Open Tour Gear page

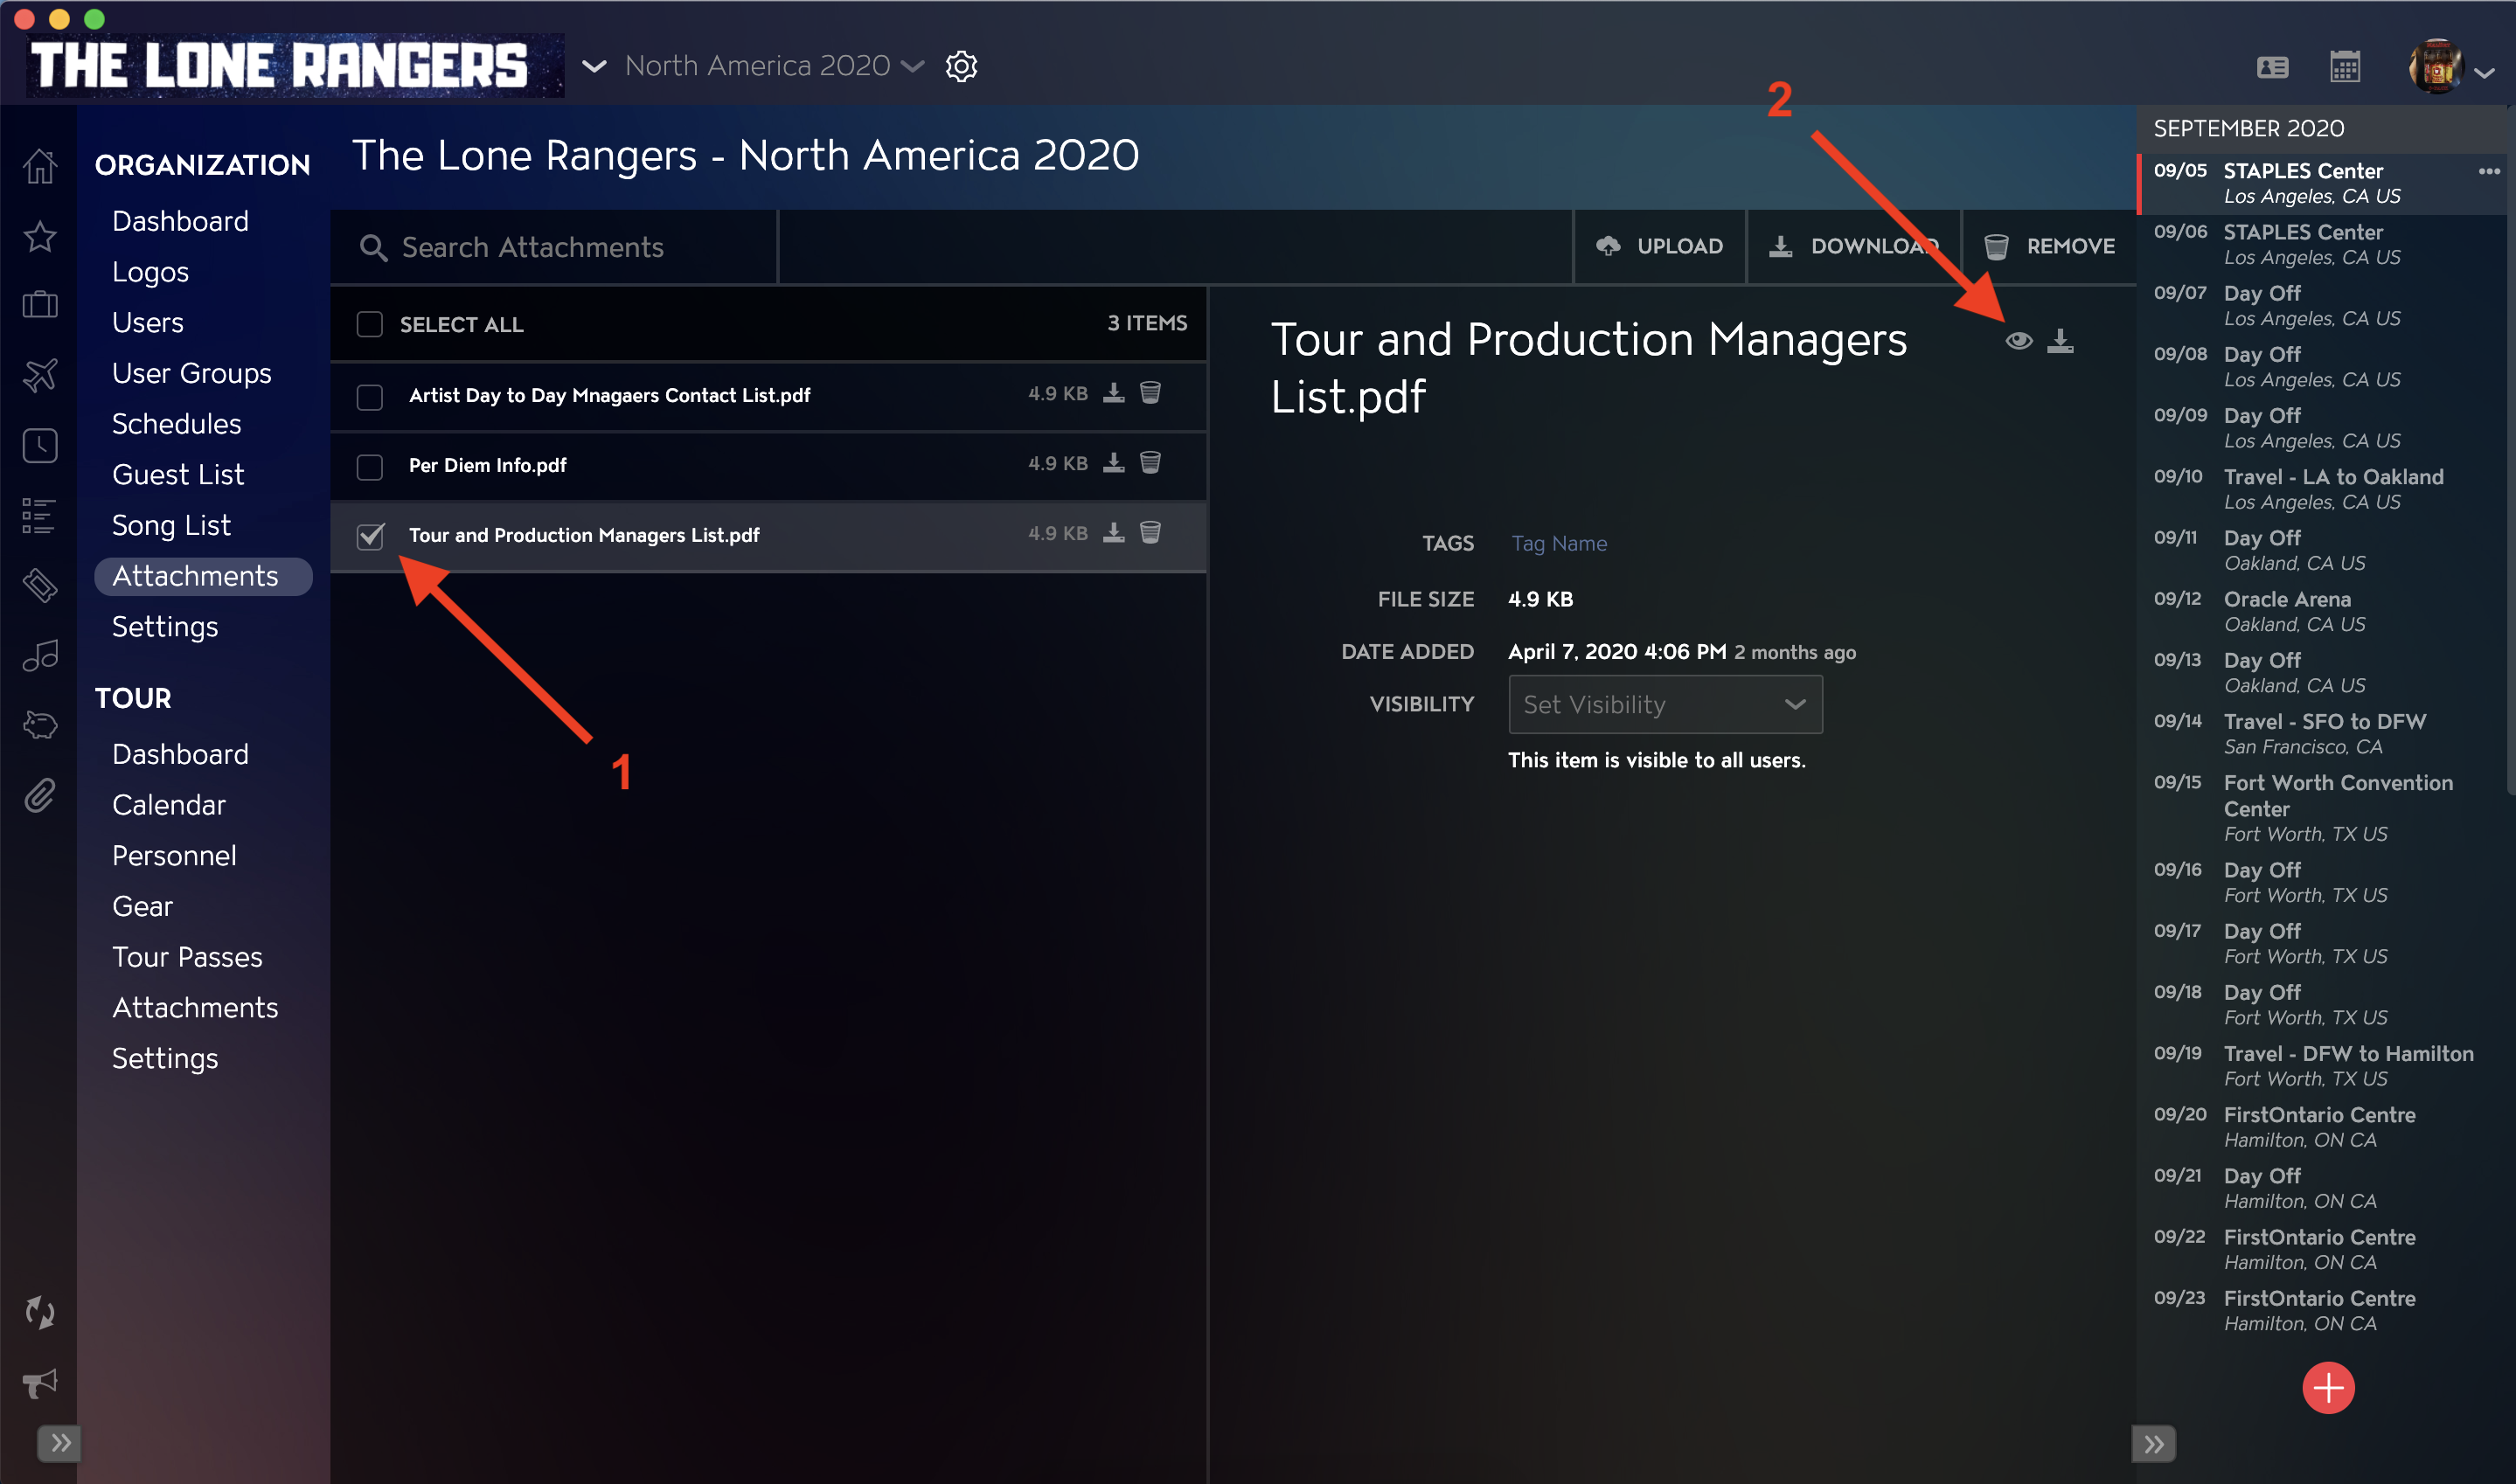click(142, 906)
